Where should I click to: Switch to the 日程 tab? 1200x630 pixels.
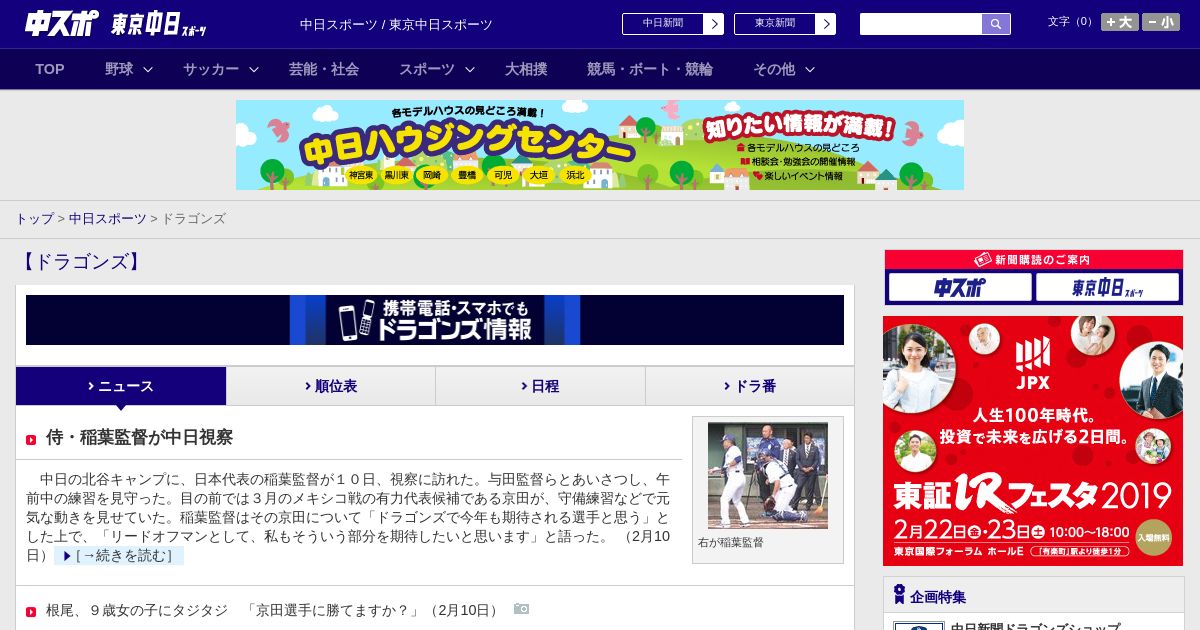(540, 386)
